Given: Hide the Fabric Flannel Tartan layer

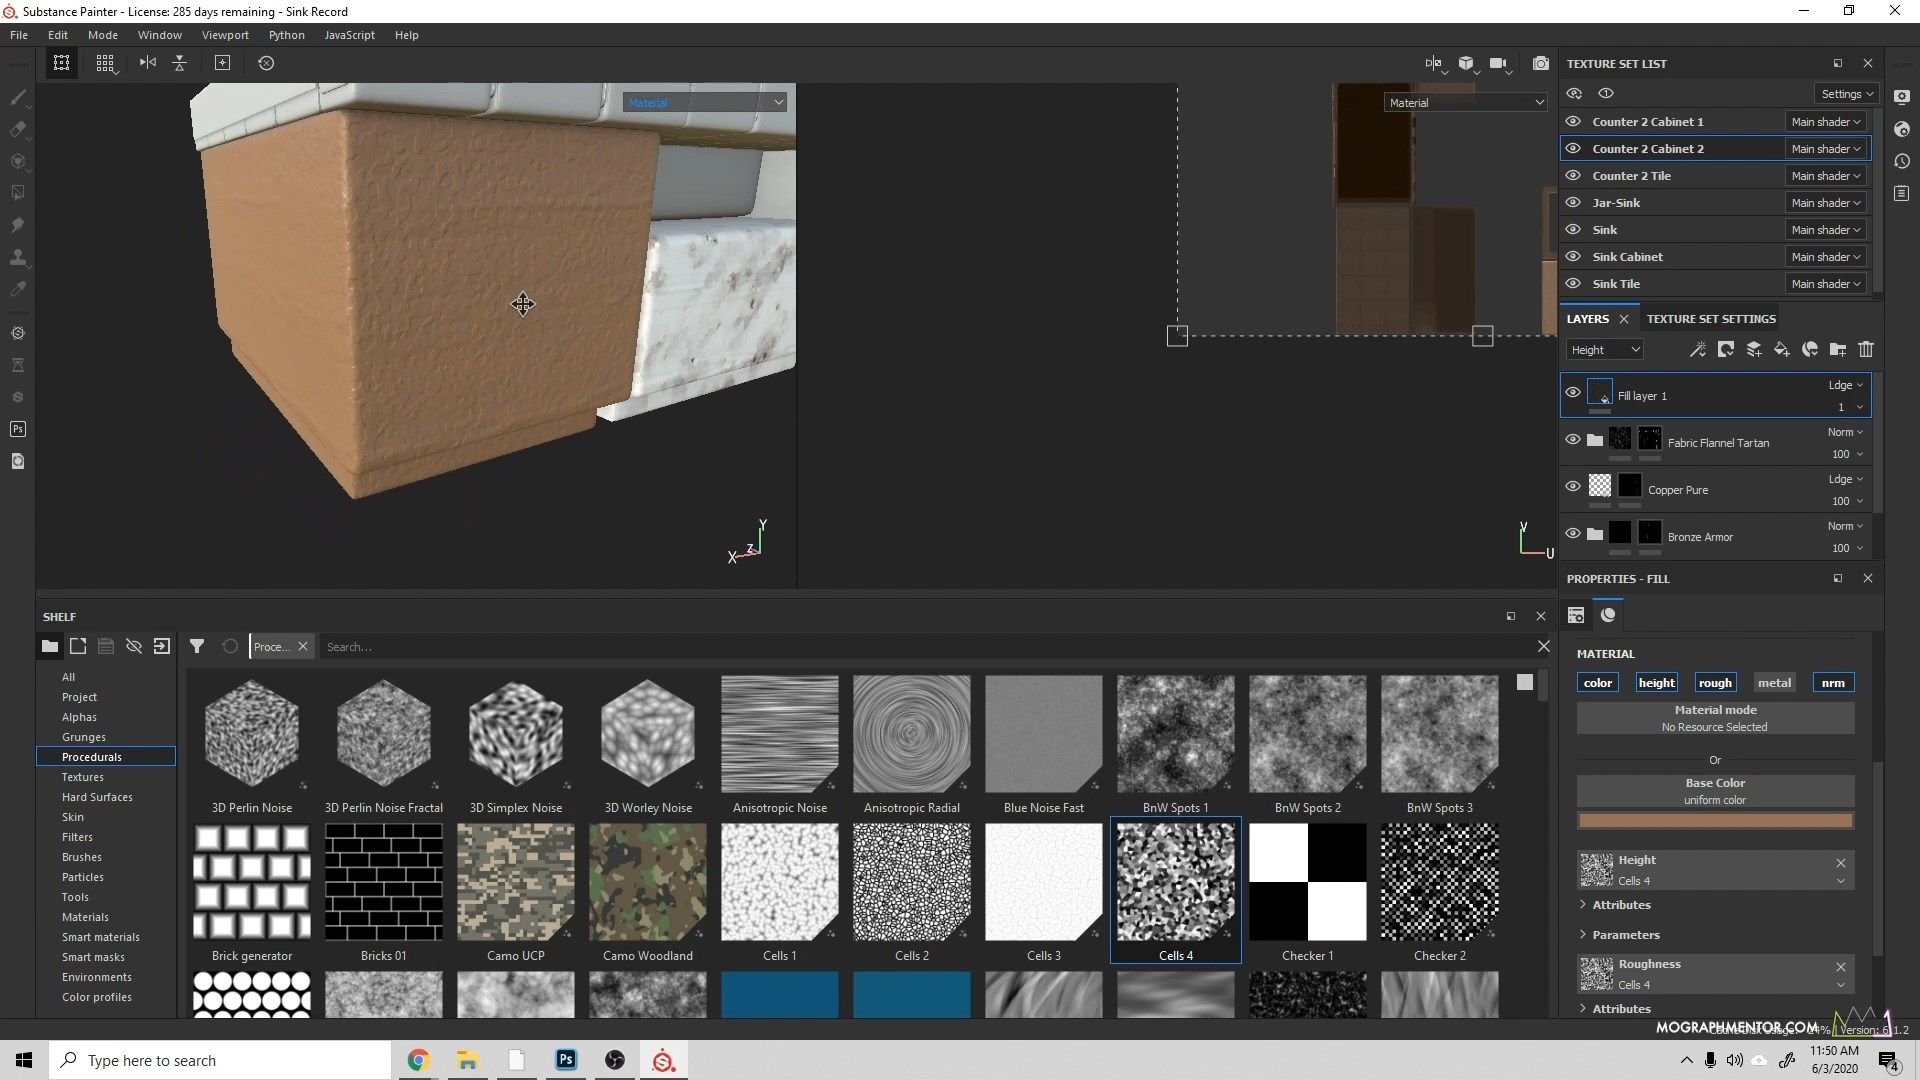Looking at the screenshot, I should click(1573, 439).
